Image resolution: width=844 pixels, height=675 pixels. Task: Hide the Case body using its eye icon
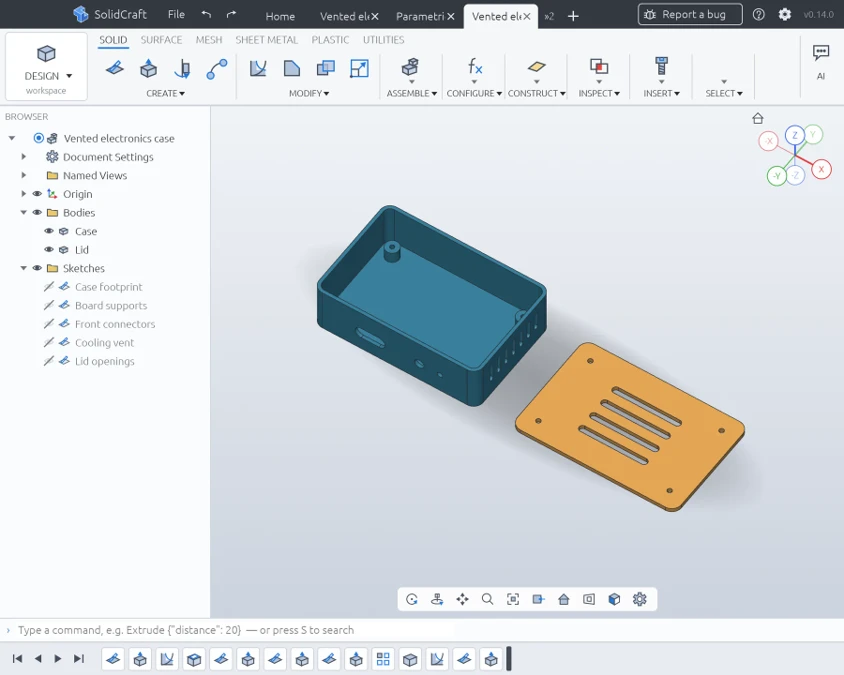pos(49,231)
